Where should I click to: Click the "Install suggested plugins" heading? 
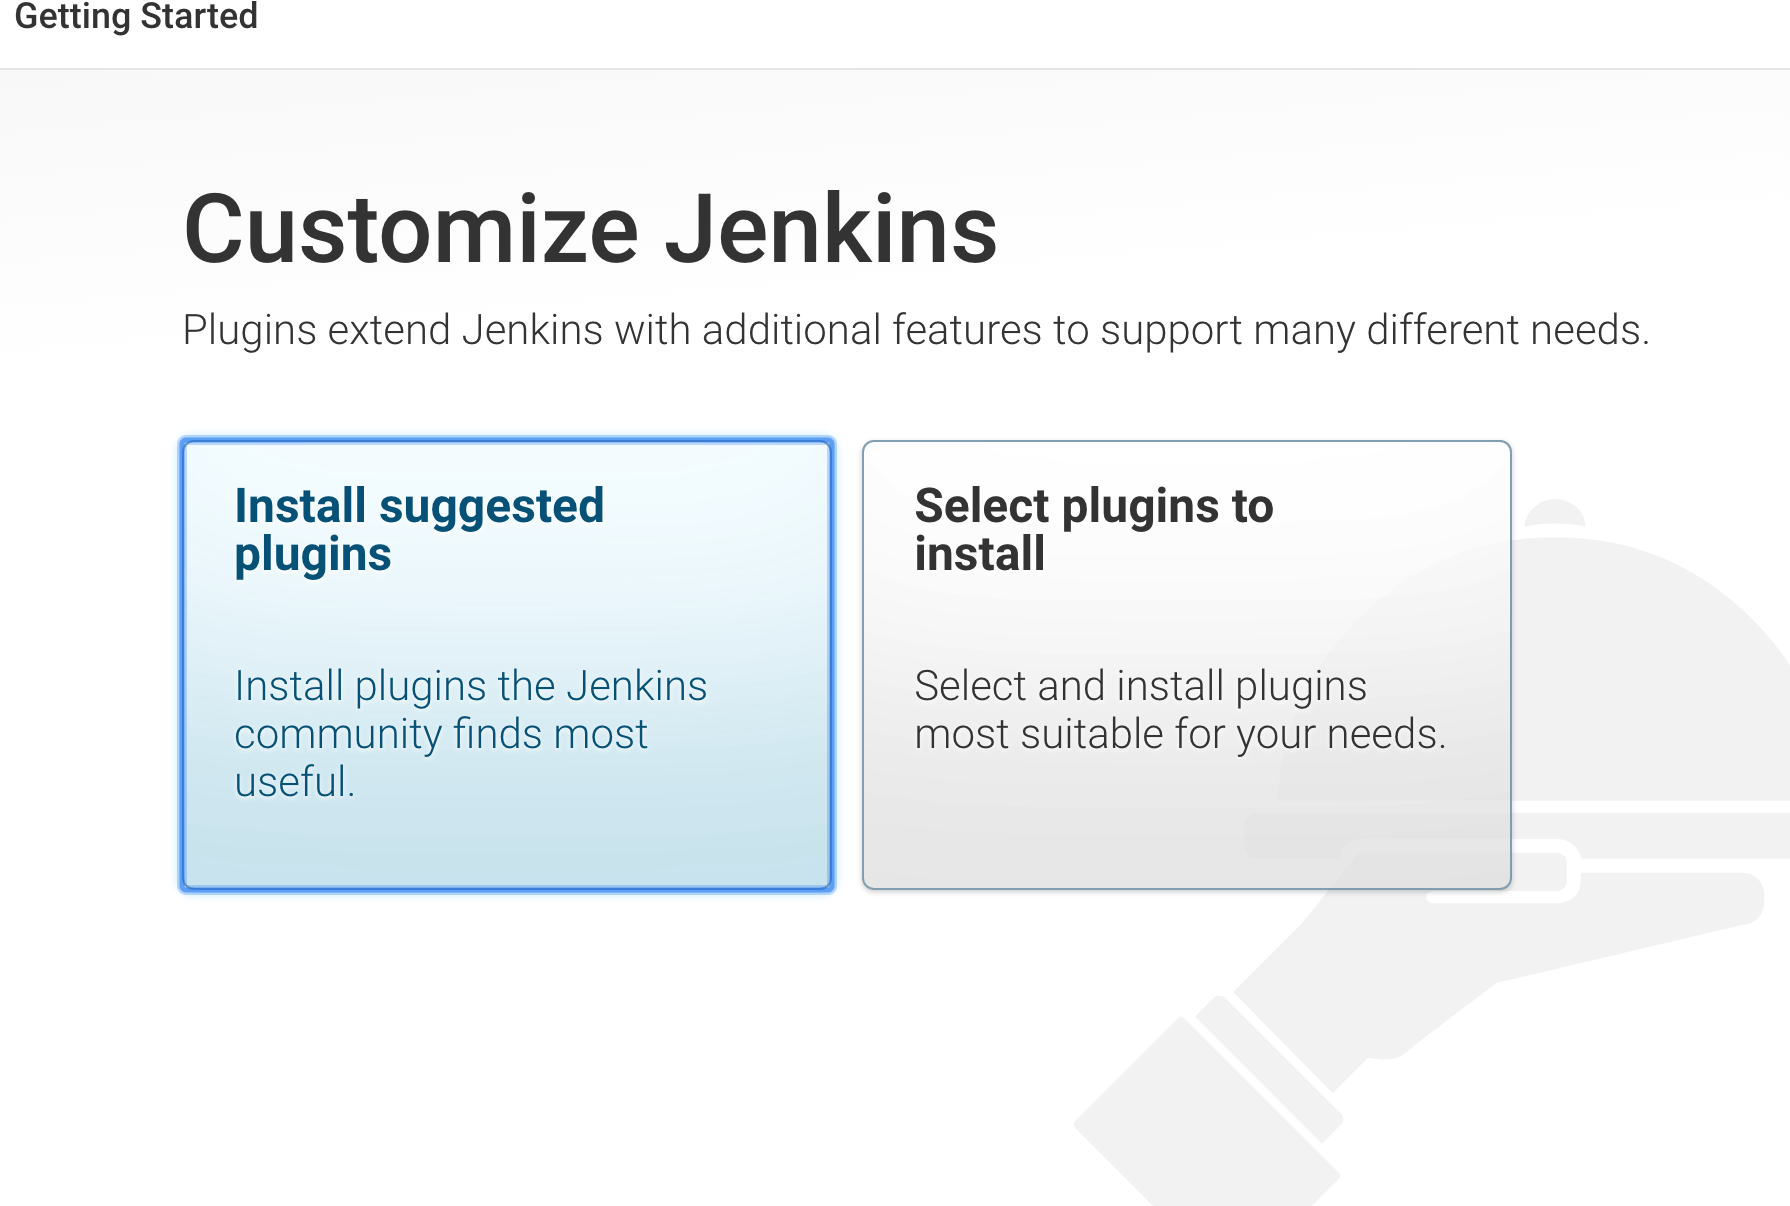point(418,528)
